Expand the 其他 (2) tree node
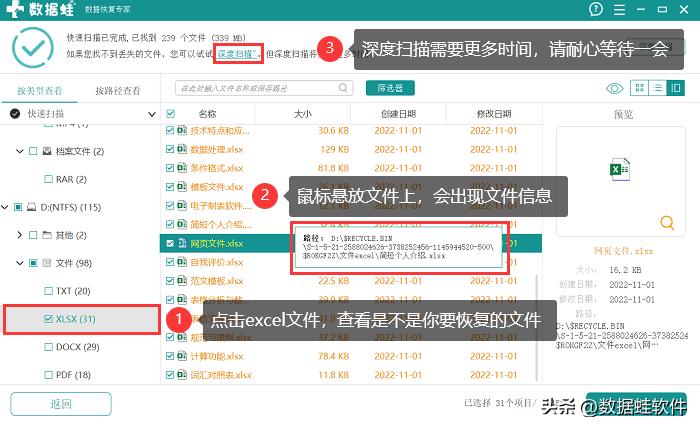Image resolution: width=700 pixels, height=428 pixels. tap(19, 235)
